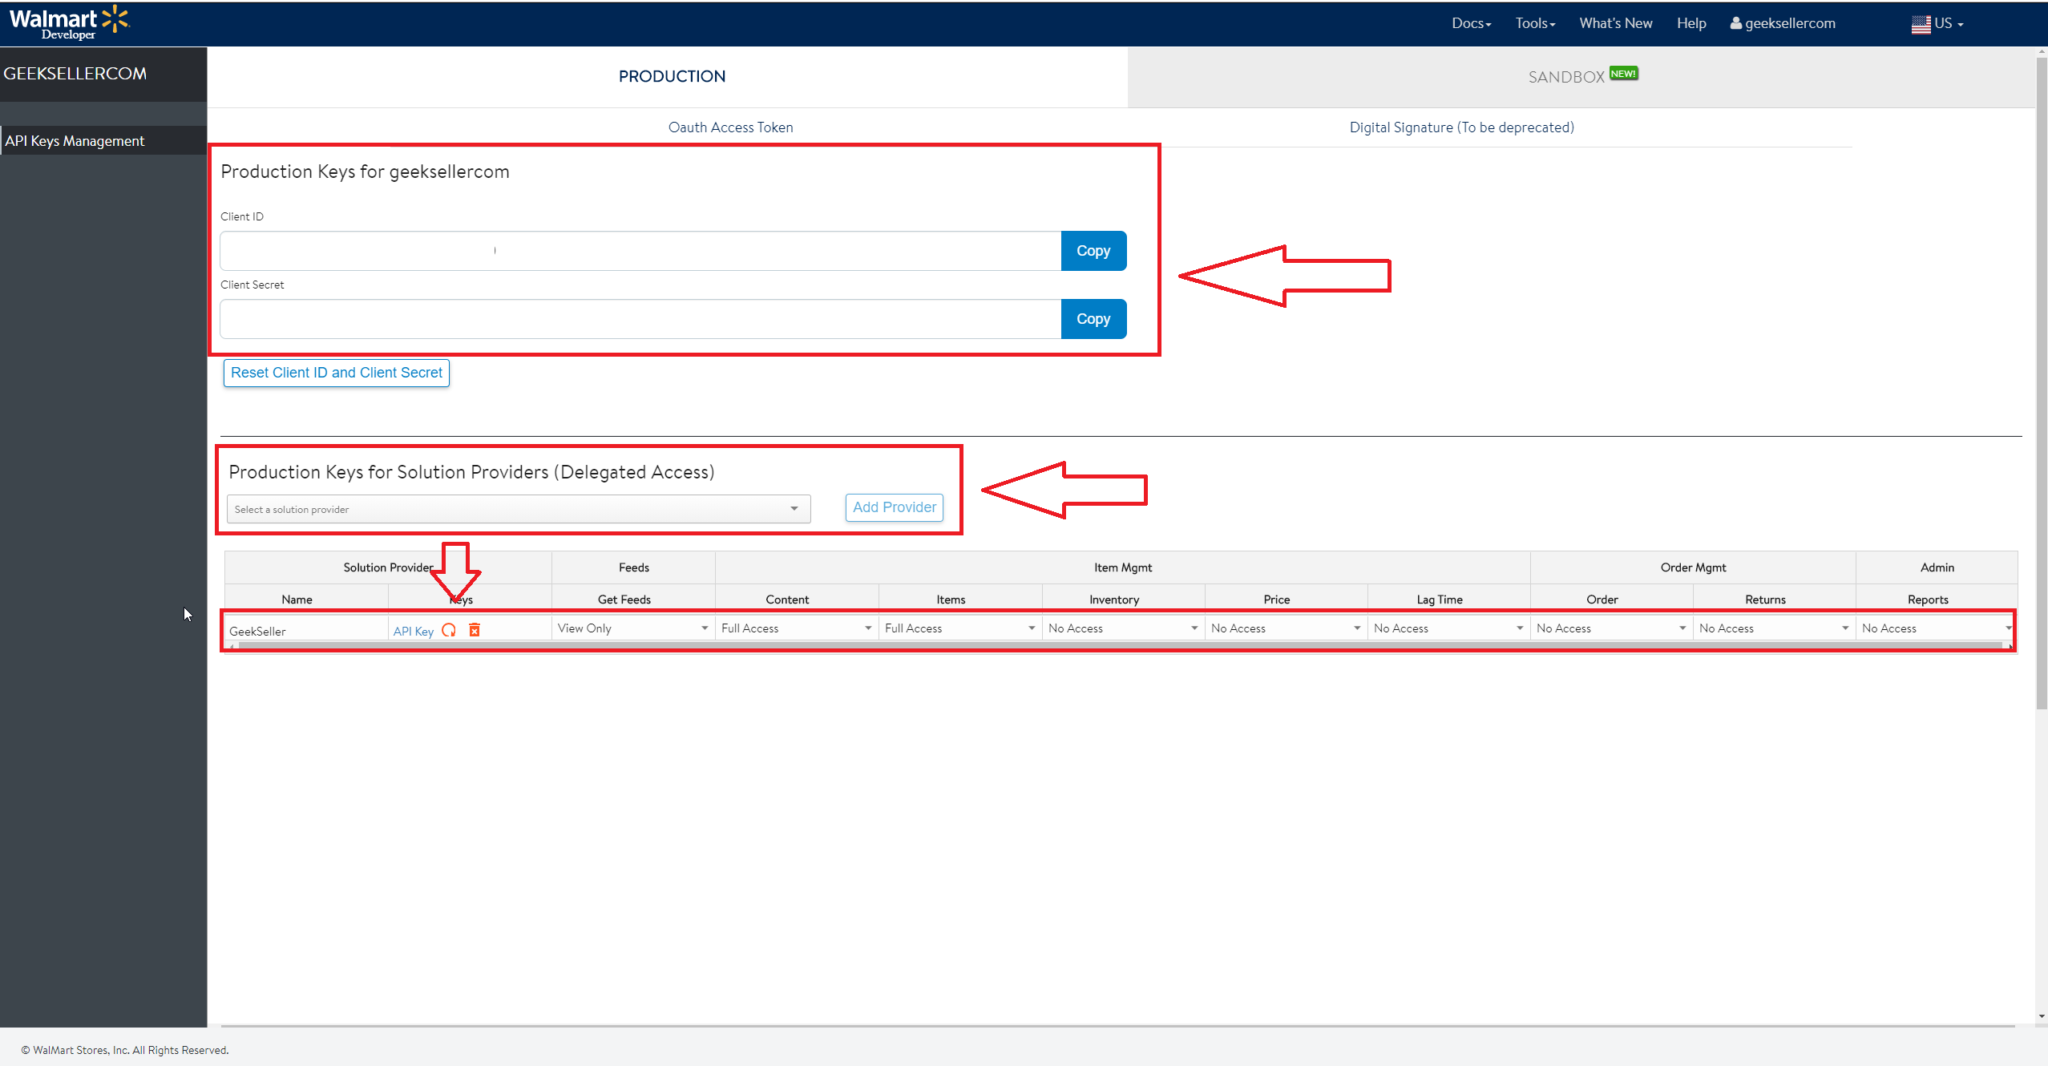Viewport: 2048px width, 1066px height.
Task: Click the GeekSeller name cell
Action: [x=305, y=631]
